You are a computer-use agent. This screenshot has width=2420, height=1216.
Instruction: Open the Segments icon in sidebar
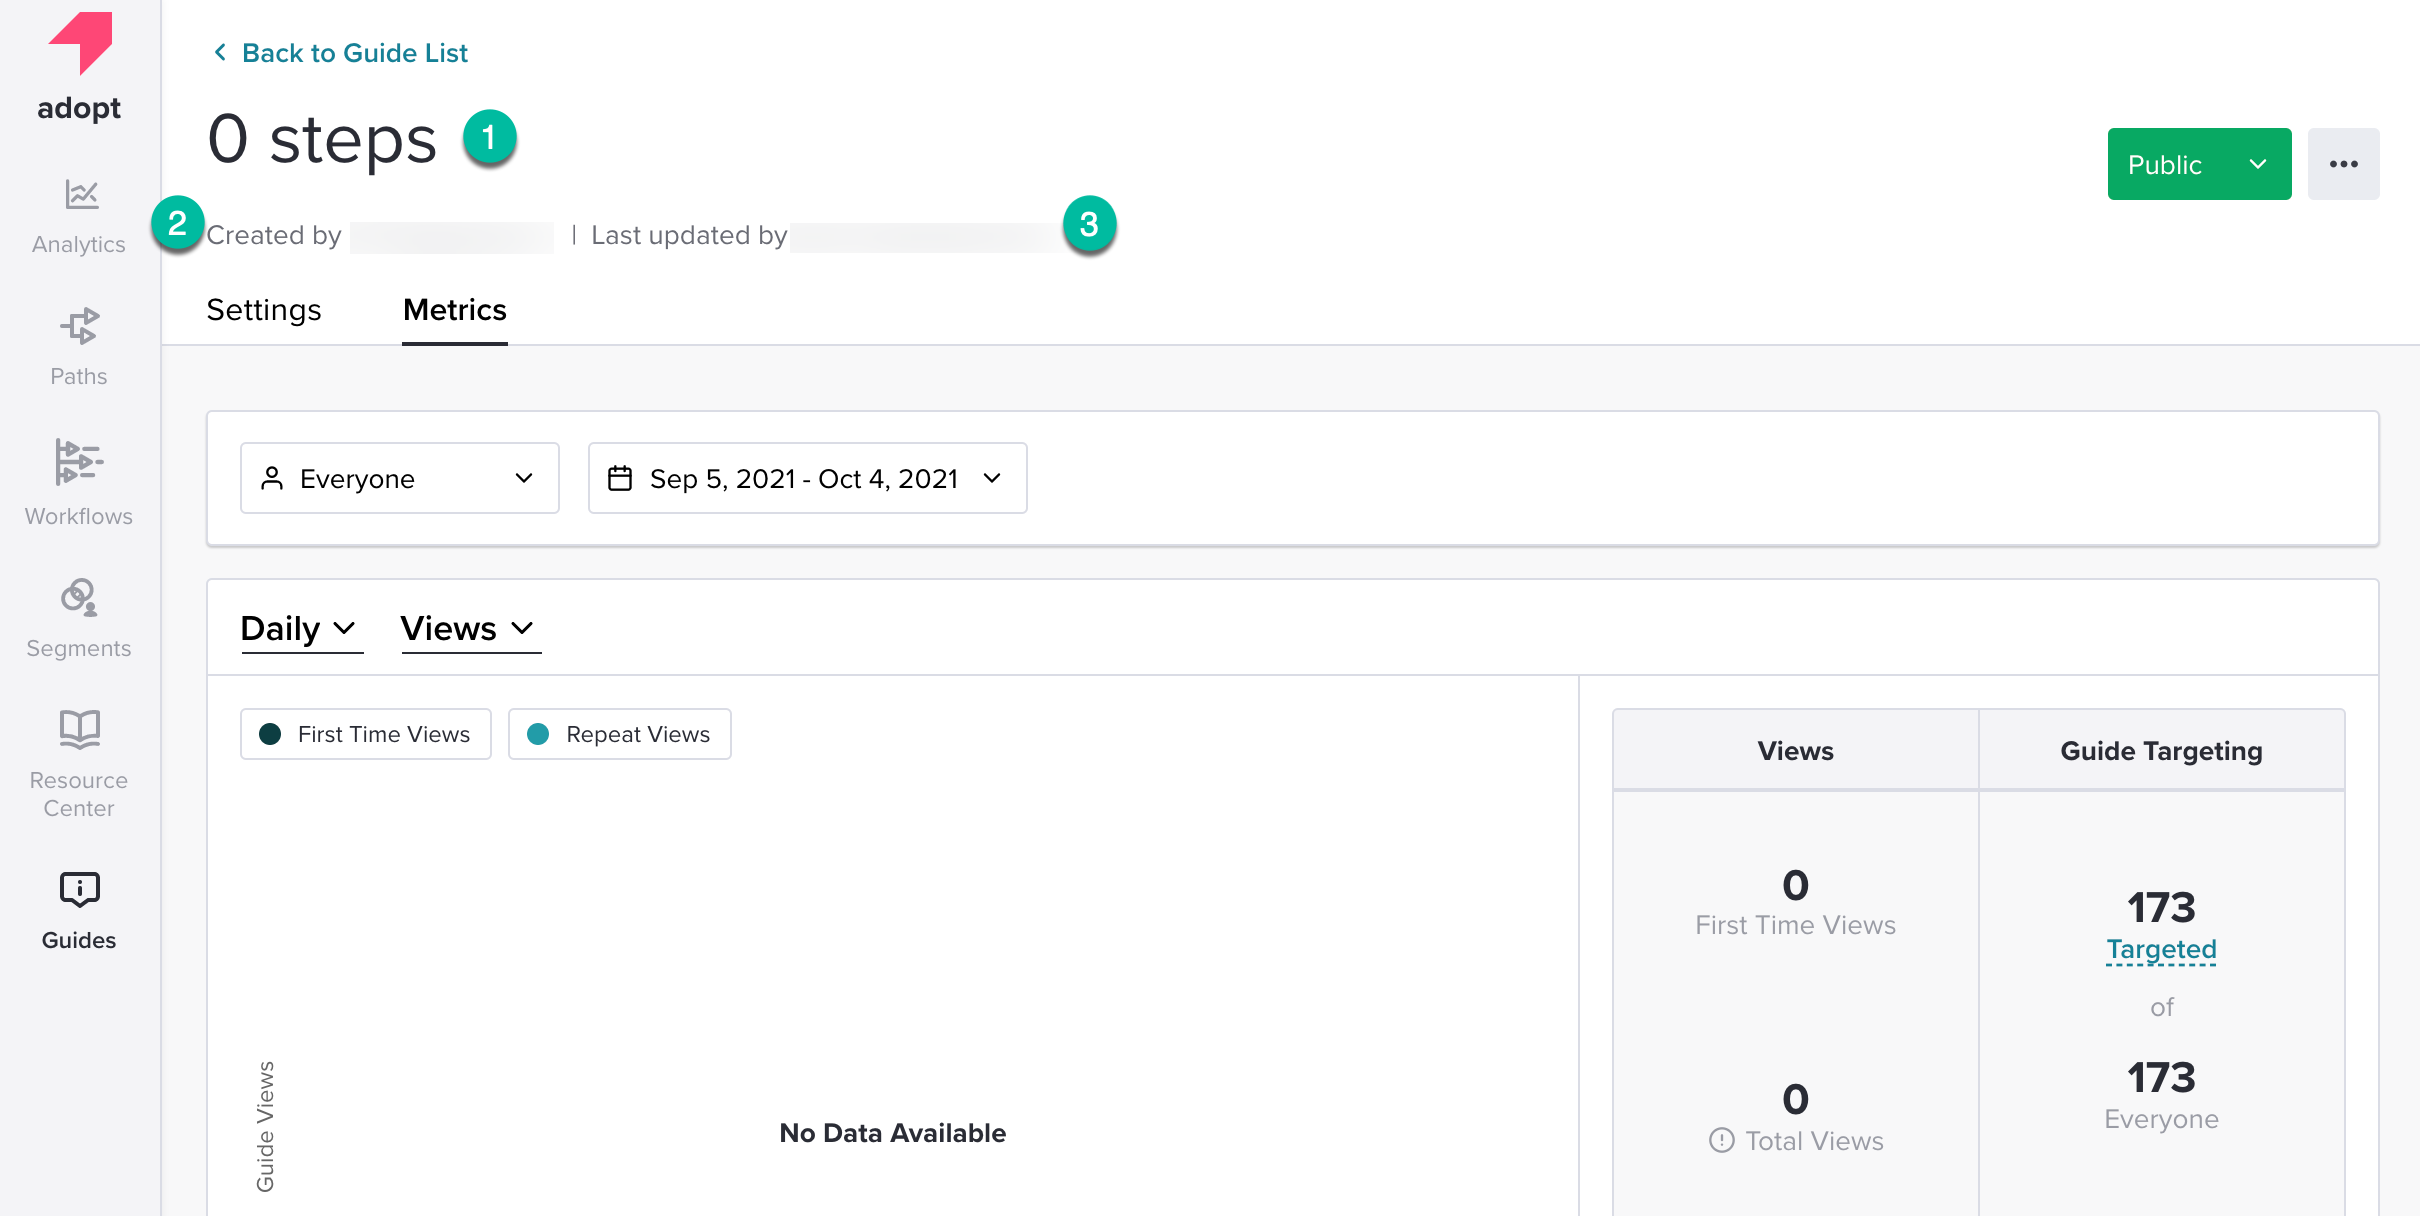79,597
